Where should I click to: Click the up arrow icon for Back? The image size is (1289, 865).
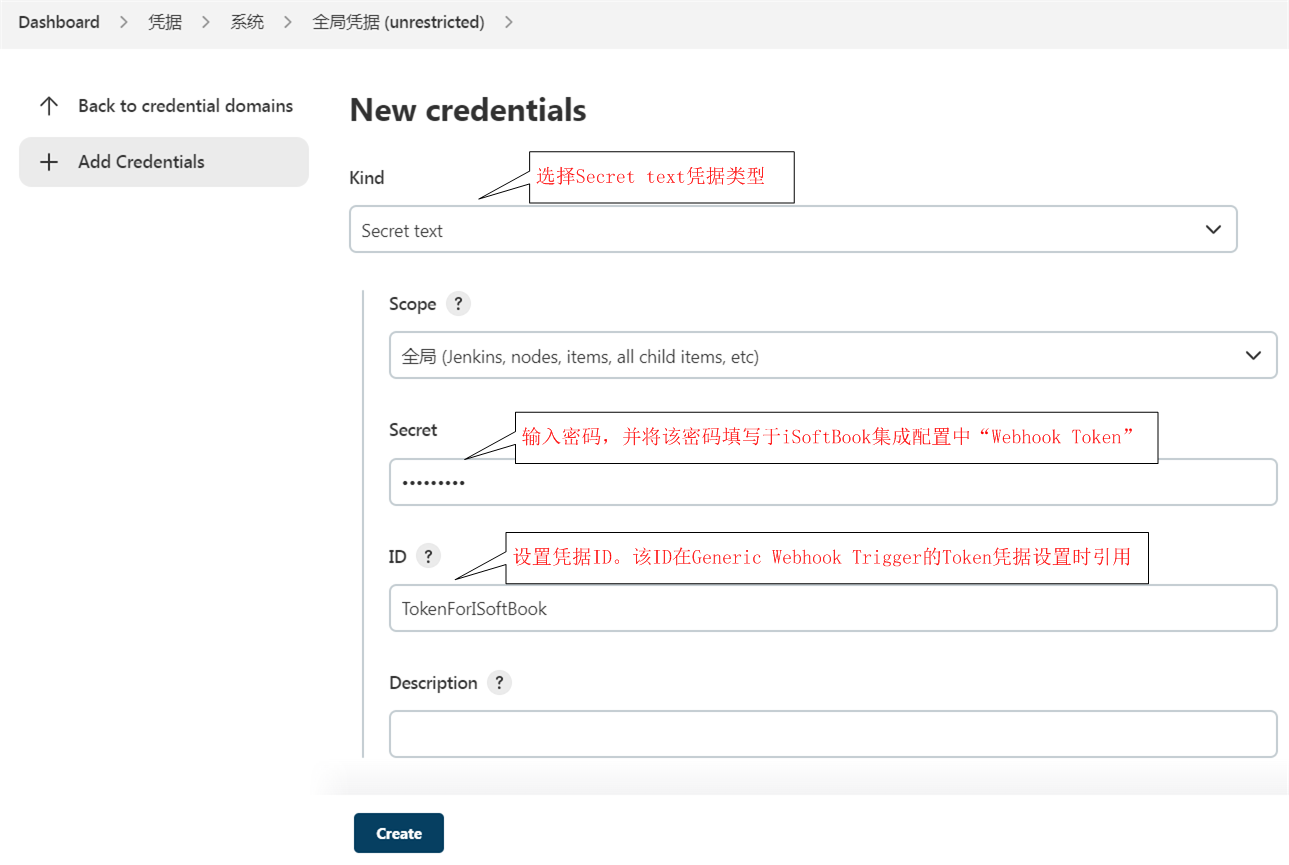pos(49,106)
